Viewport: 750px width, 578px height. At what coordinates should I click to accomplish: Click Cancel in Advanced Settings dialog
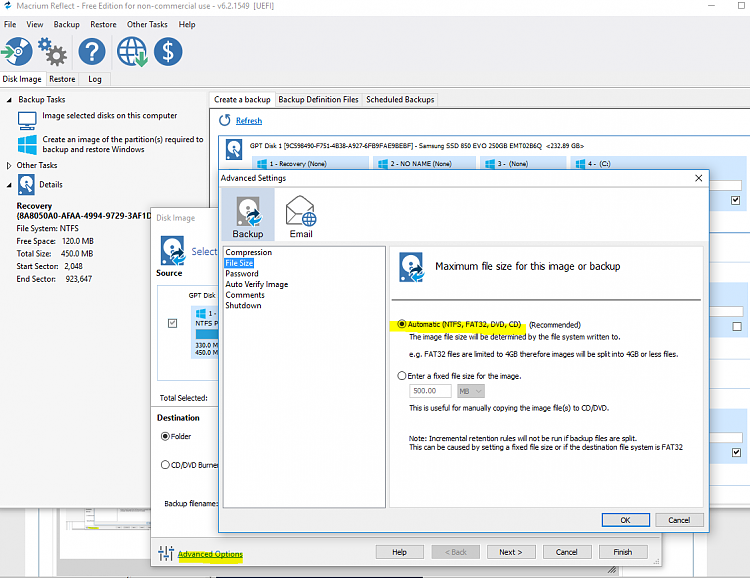(x=679, y=520)
